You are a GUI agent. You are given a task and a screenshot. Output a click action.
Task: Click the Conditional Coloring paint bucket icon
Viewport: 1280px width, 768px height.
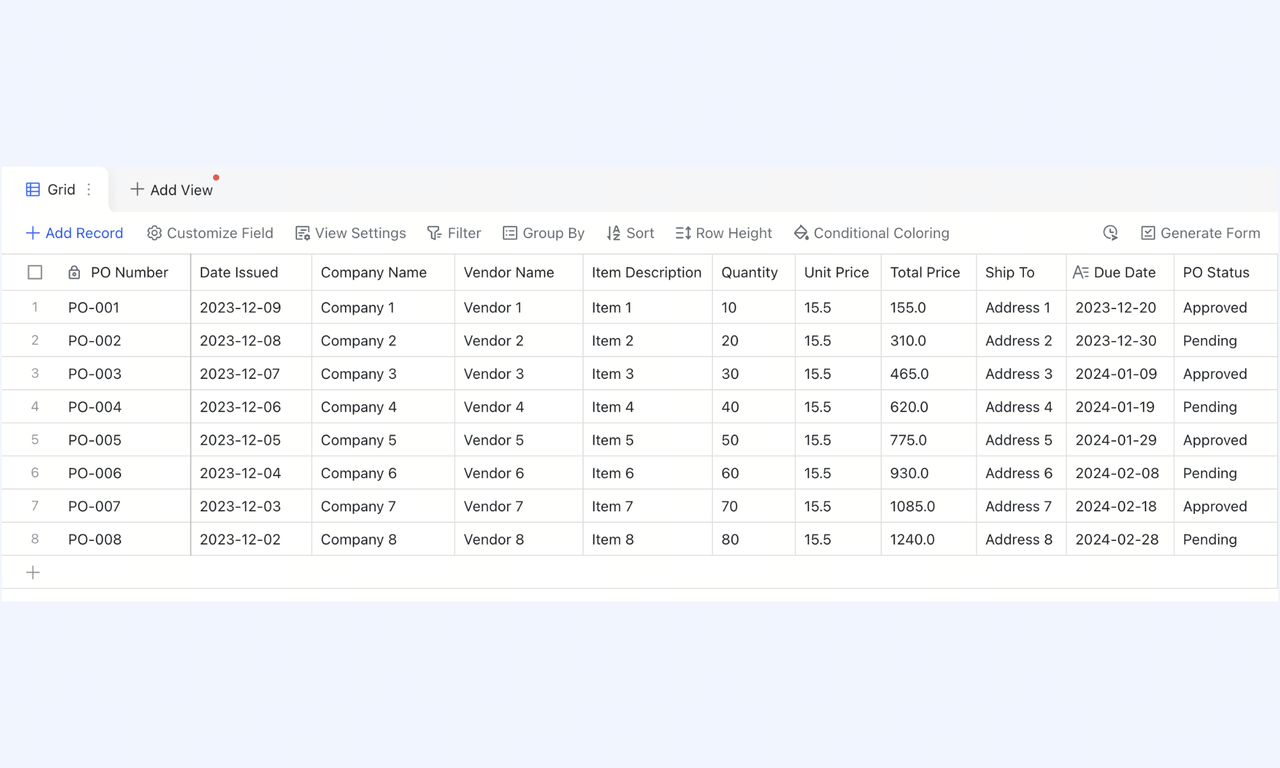click(x=801, y=233)
